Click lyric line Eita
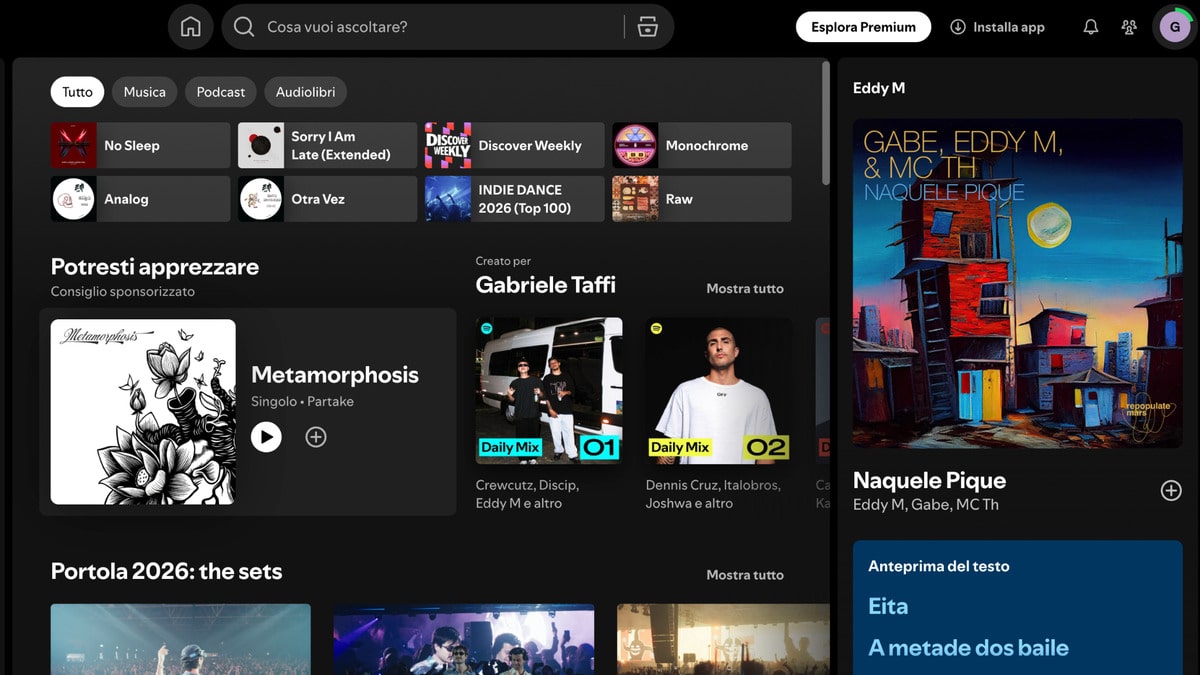This screenshot has width=1200, height=675. point(888,606)
